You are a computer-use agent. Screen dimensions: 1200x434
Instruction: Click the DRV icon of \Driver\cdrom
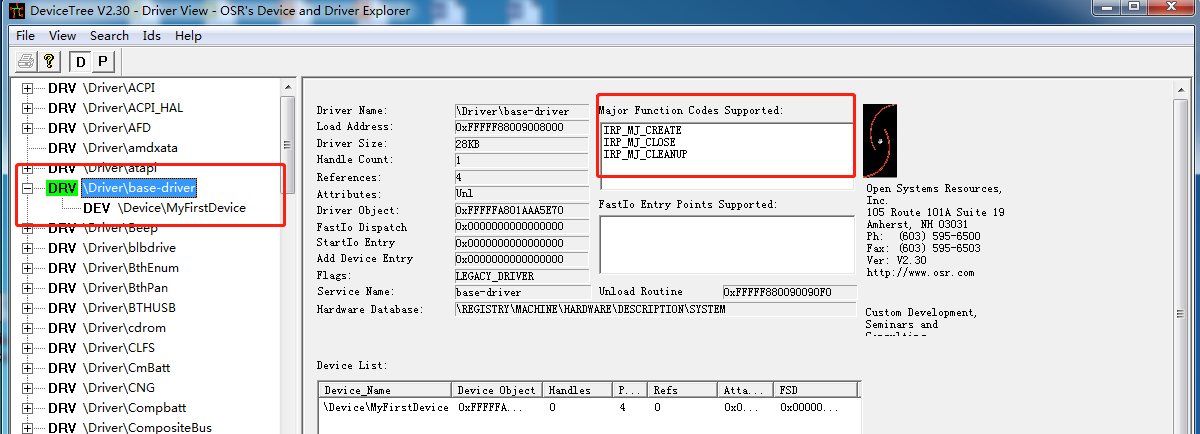tap(62, 328)
